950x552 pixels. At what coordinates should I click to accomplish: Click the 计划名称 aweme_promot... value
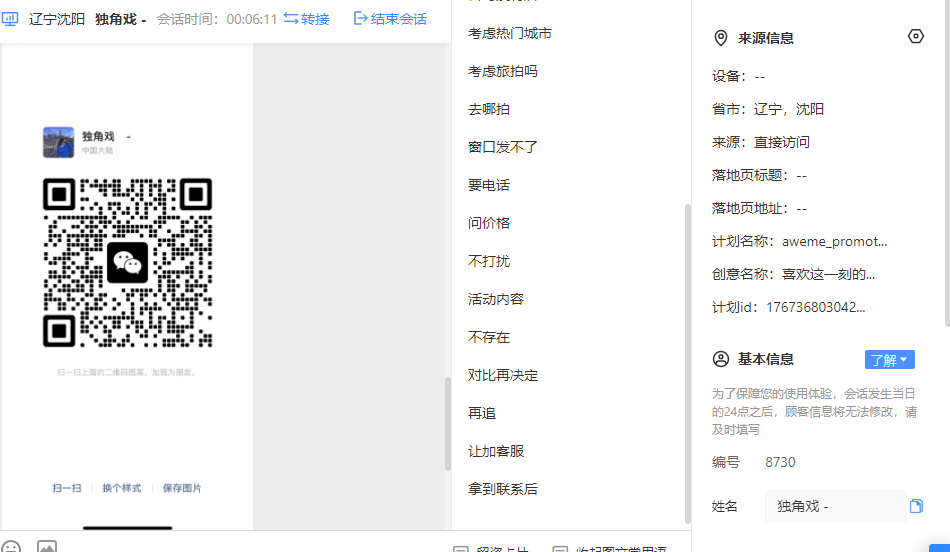pos(834,242)
